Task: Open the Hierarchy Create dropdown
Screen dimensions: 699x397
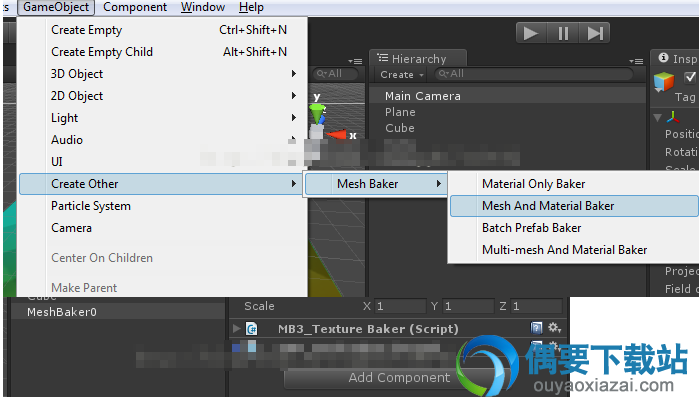Action: [401, 75]
